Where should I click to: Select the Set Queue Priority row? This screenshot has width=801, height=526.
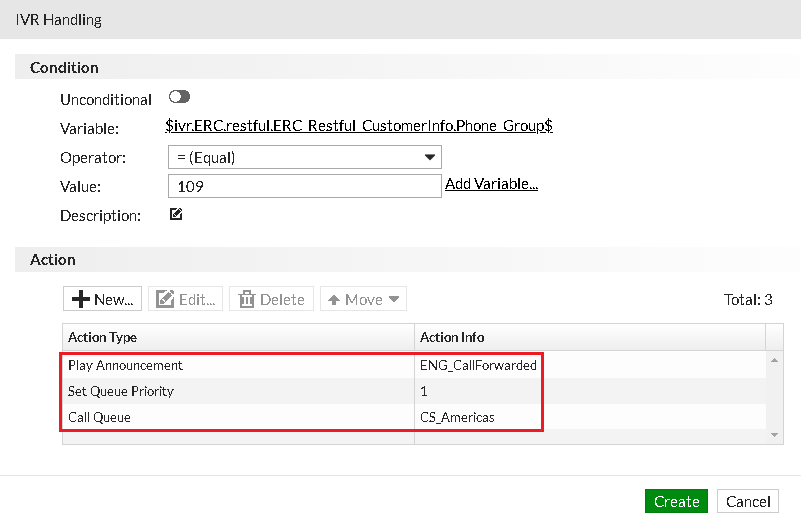pyautogui.click(x=414, y=391)
